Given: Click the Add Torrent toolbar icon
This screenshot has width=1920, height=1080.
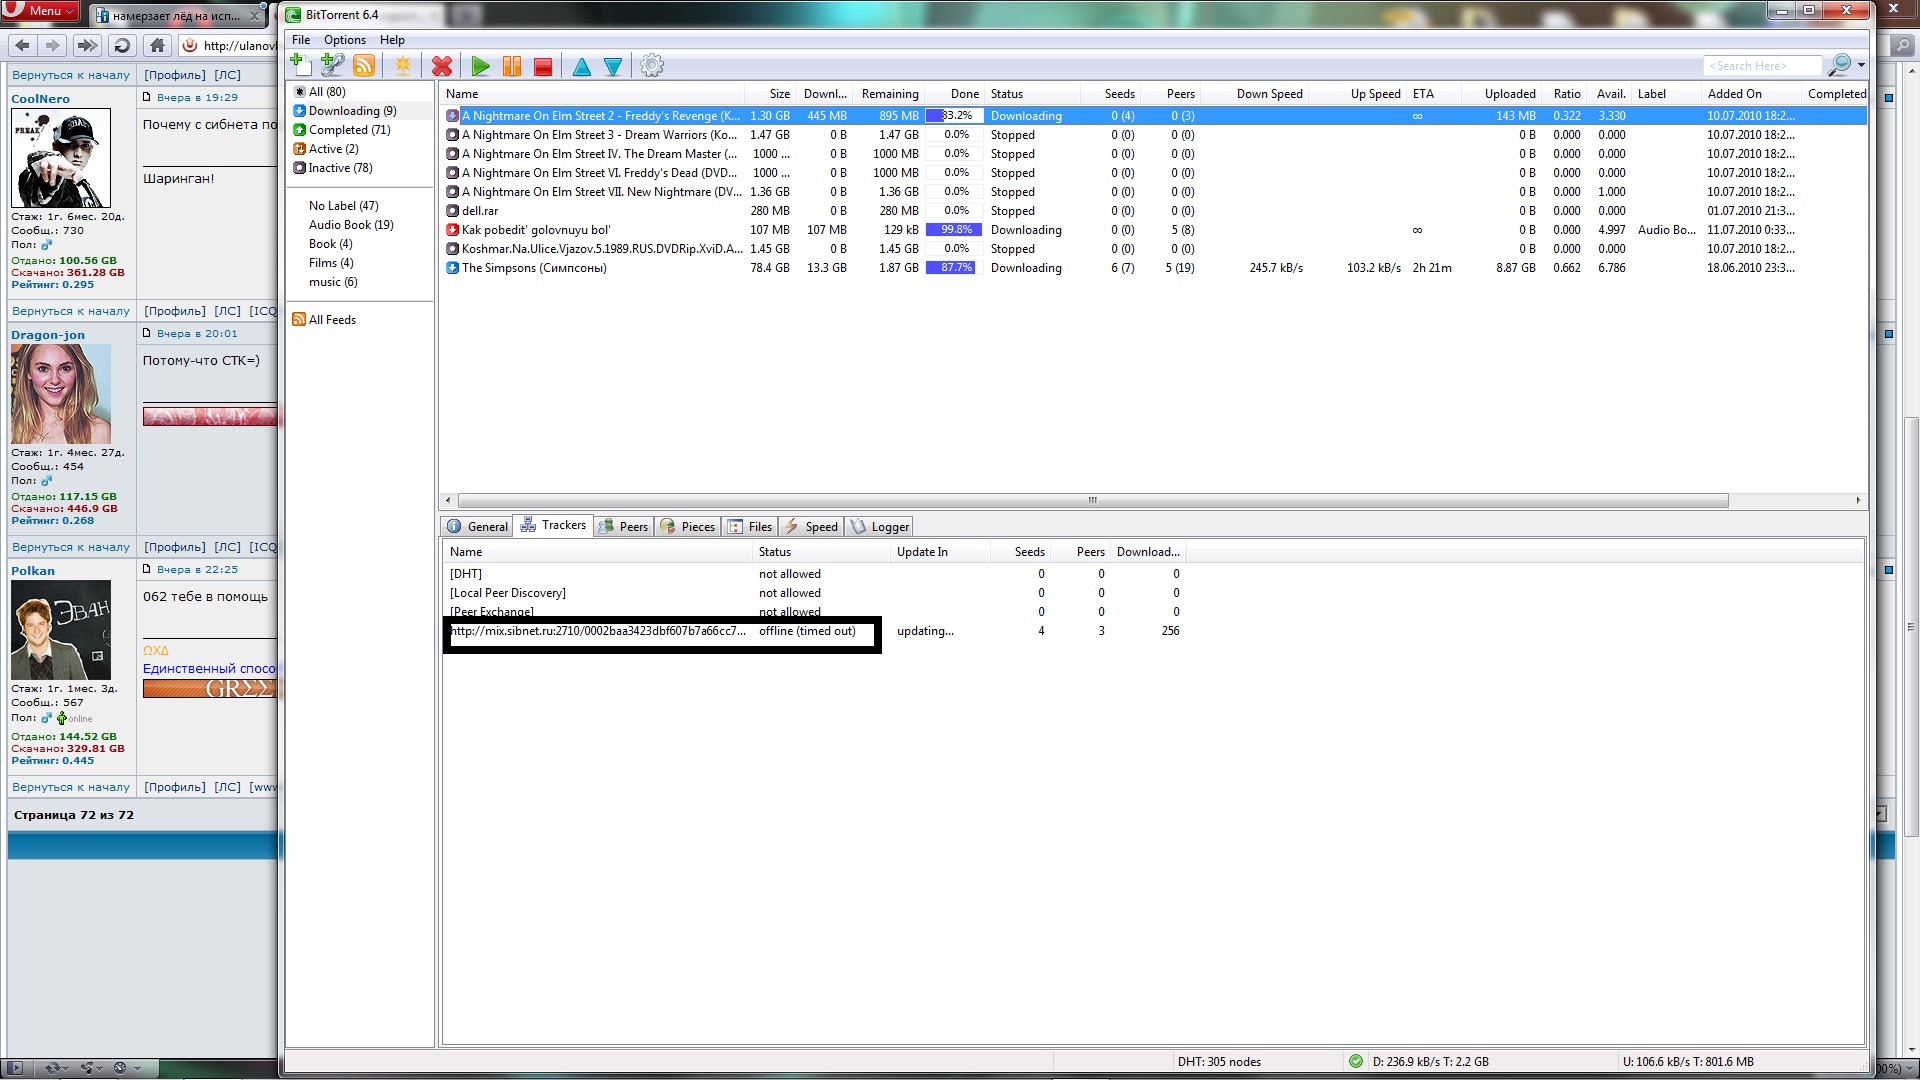Looking at the screenshot, I should coord(300,66).
